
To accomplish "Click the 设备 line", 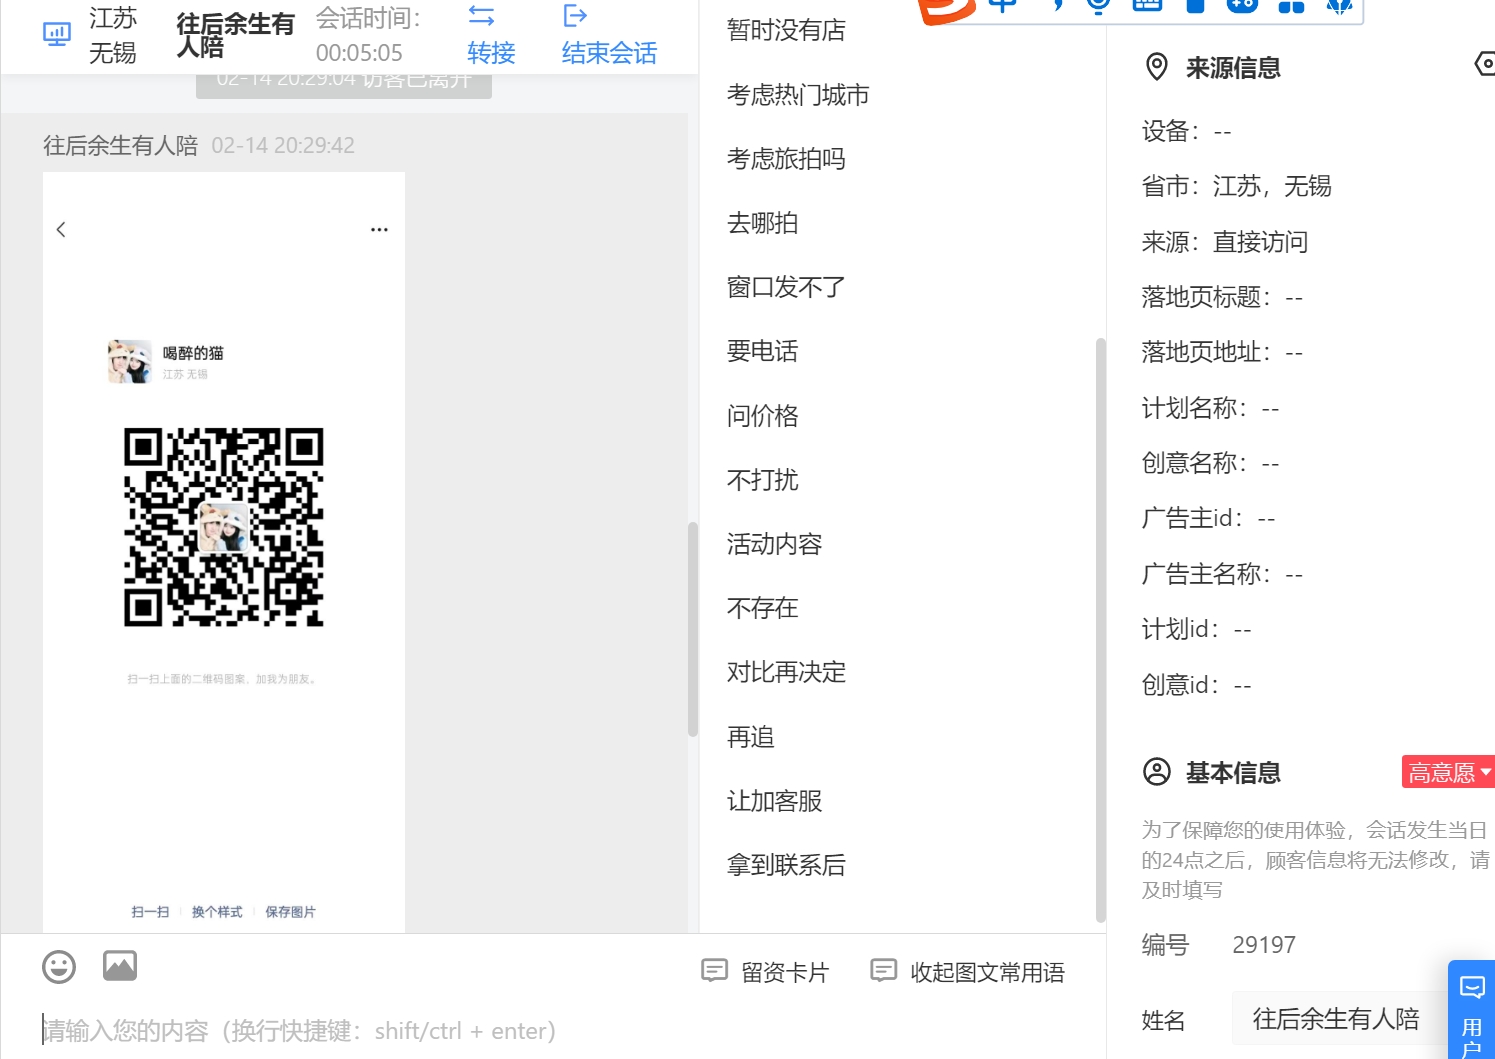I will pos(1187,132).
